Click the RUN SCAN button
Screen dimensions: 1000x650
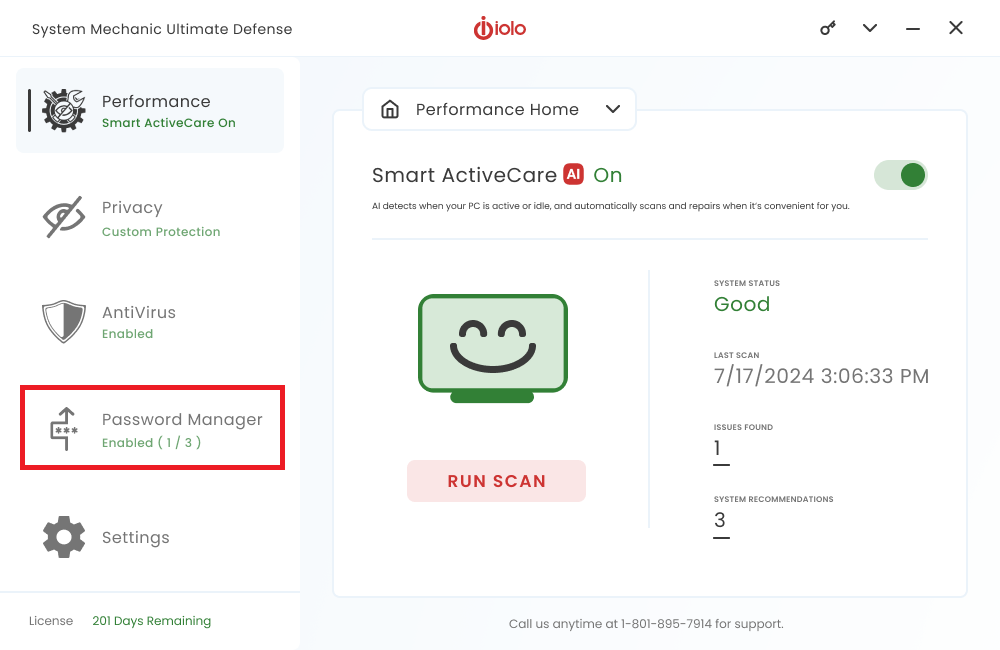click(496, 481)
